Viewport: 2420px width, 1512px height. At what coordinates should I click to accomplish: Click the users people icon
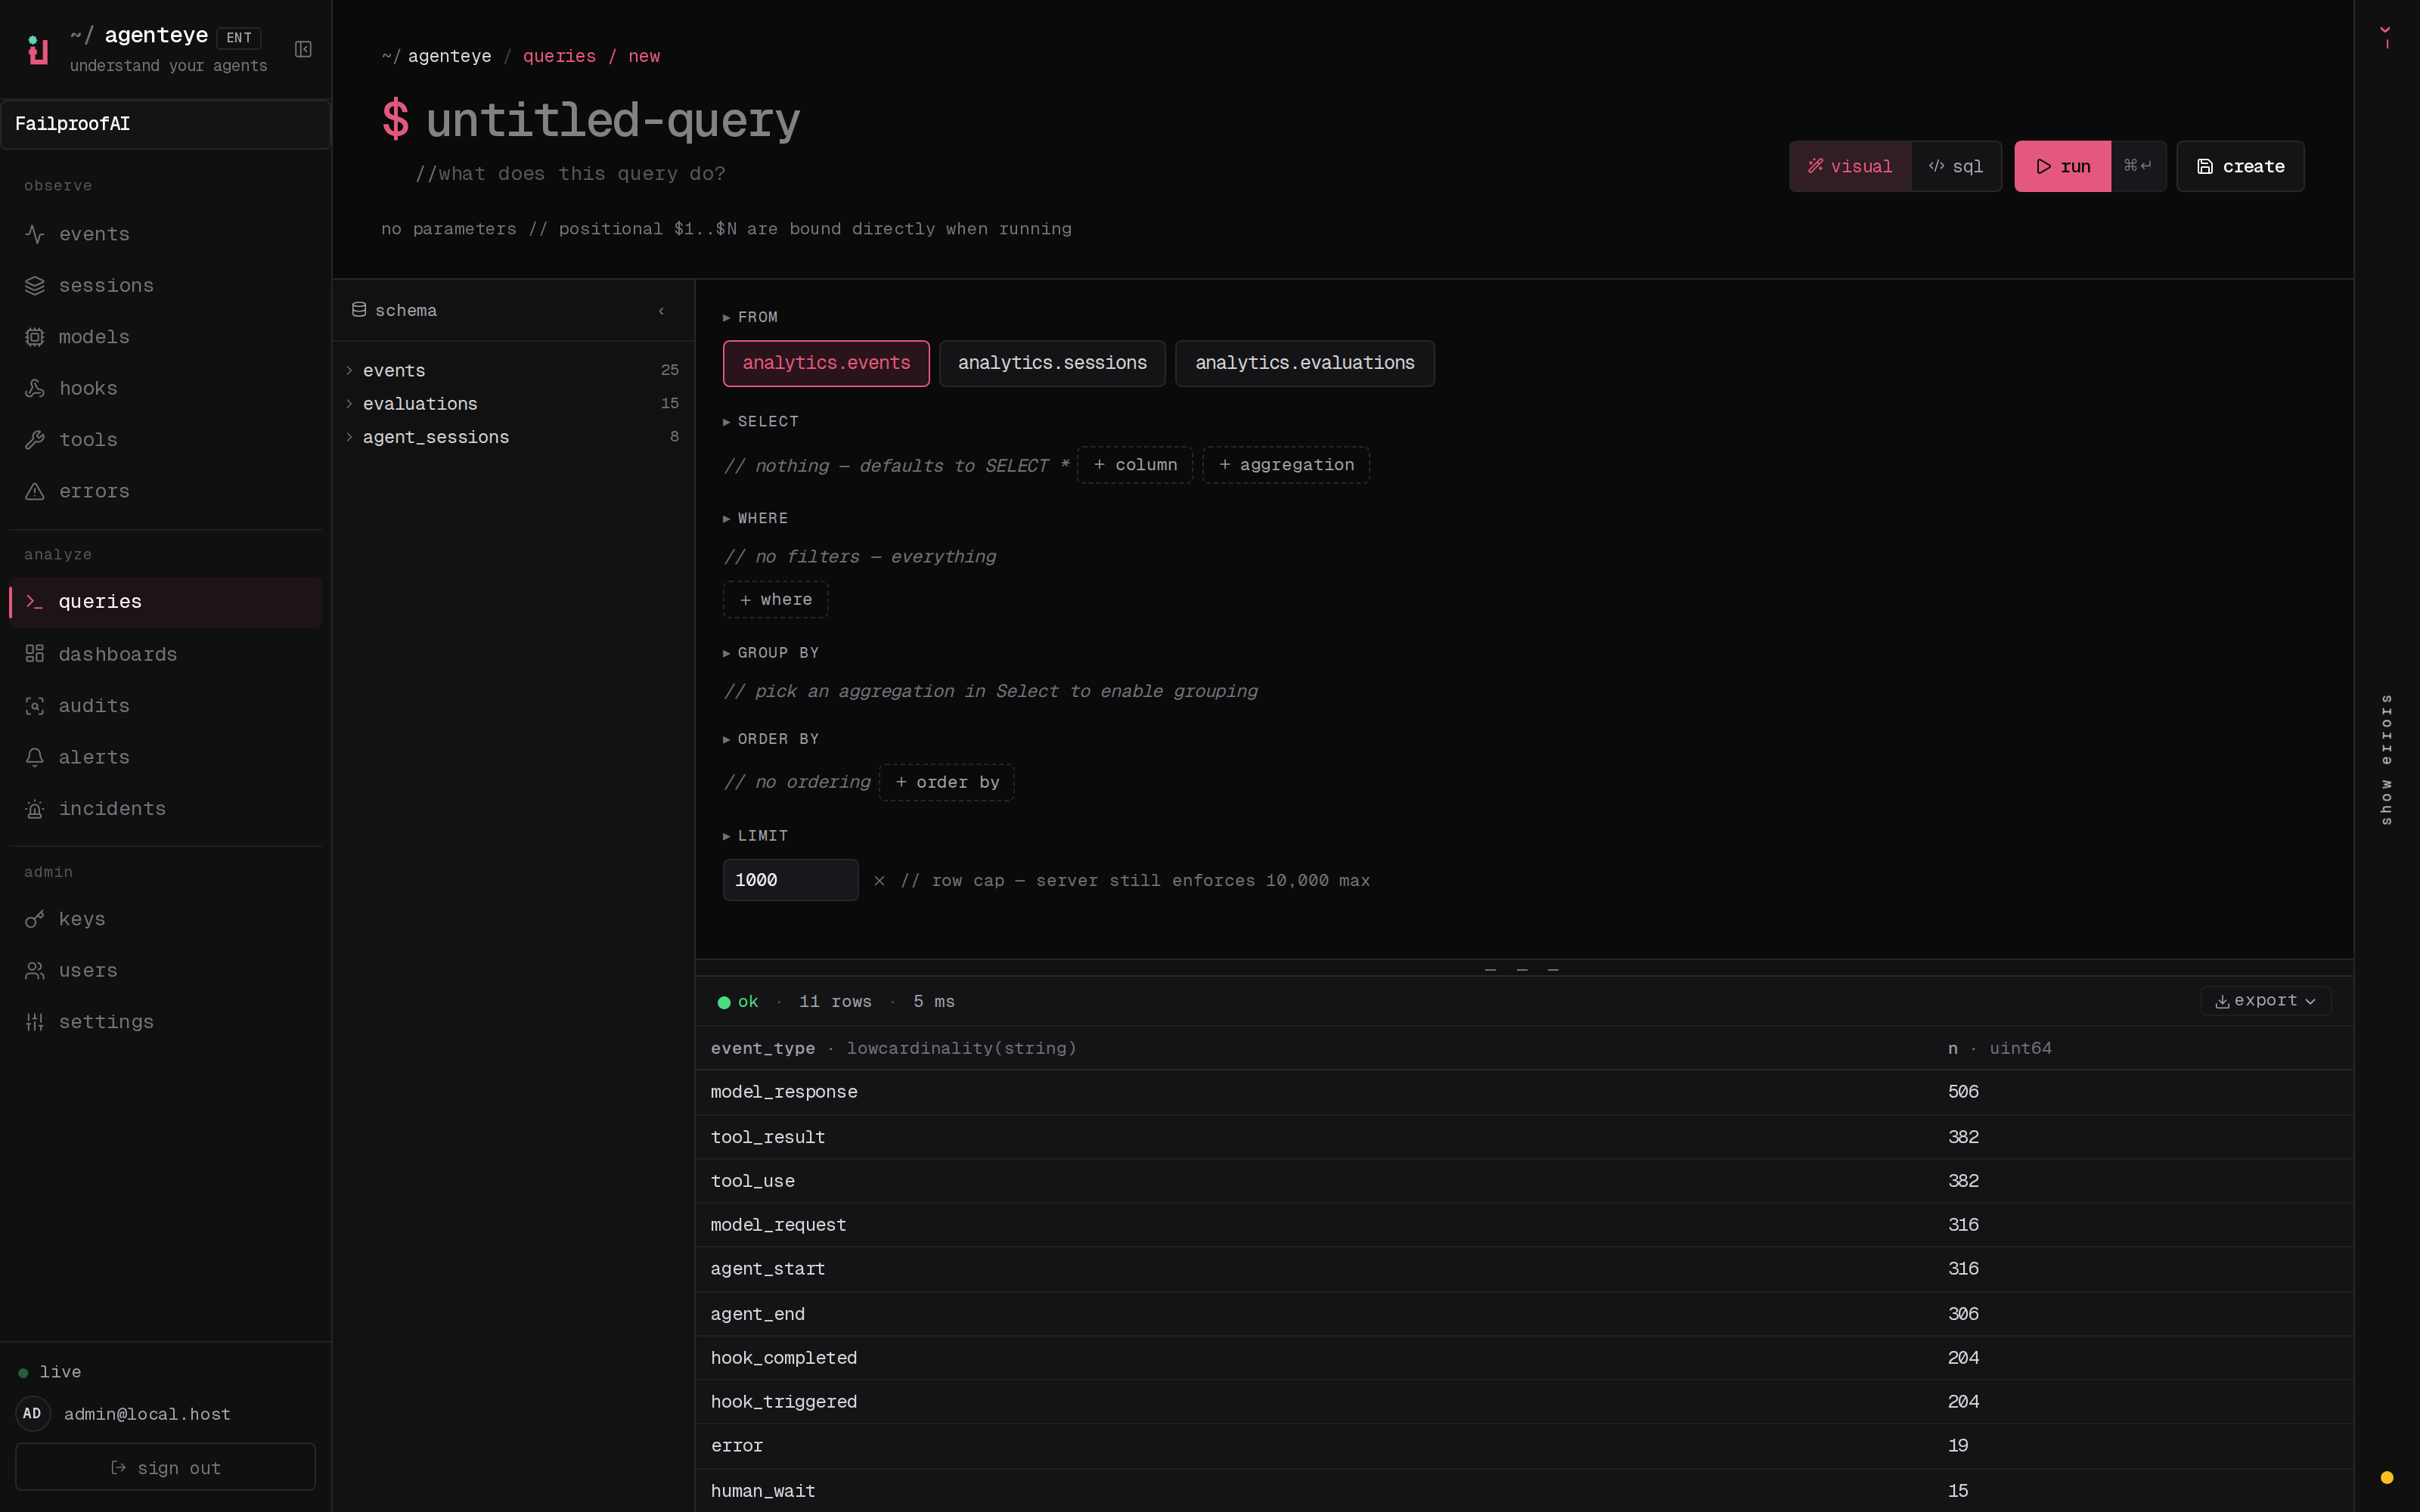point(35,970)
